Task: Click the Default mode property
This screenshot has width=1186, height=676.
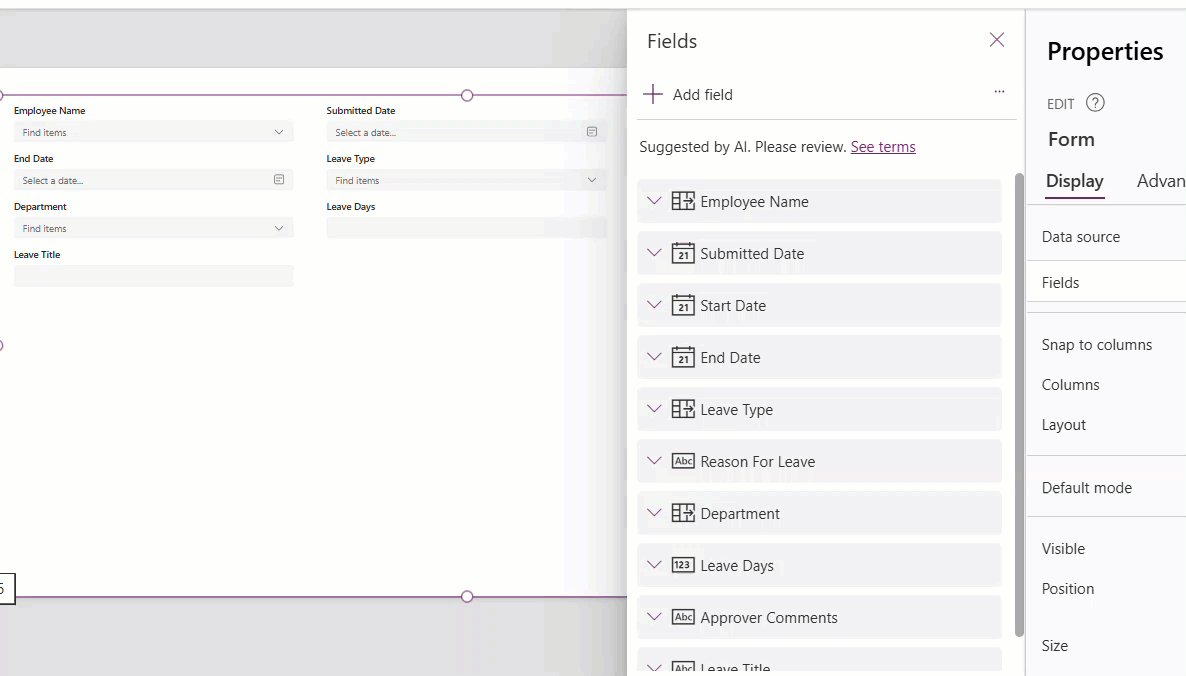Action: pyautogui.click(x=1087, y=488)
